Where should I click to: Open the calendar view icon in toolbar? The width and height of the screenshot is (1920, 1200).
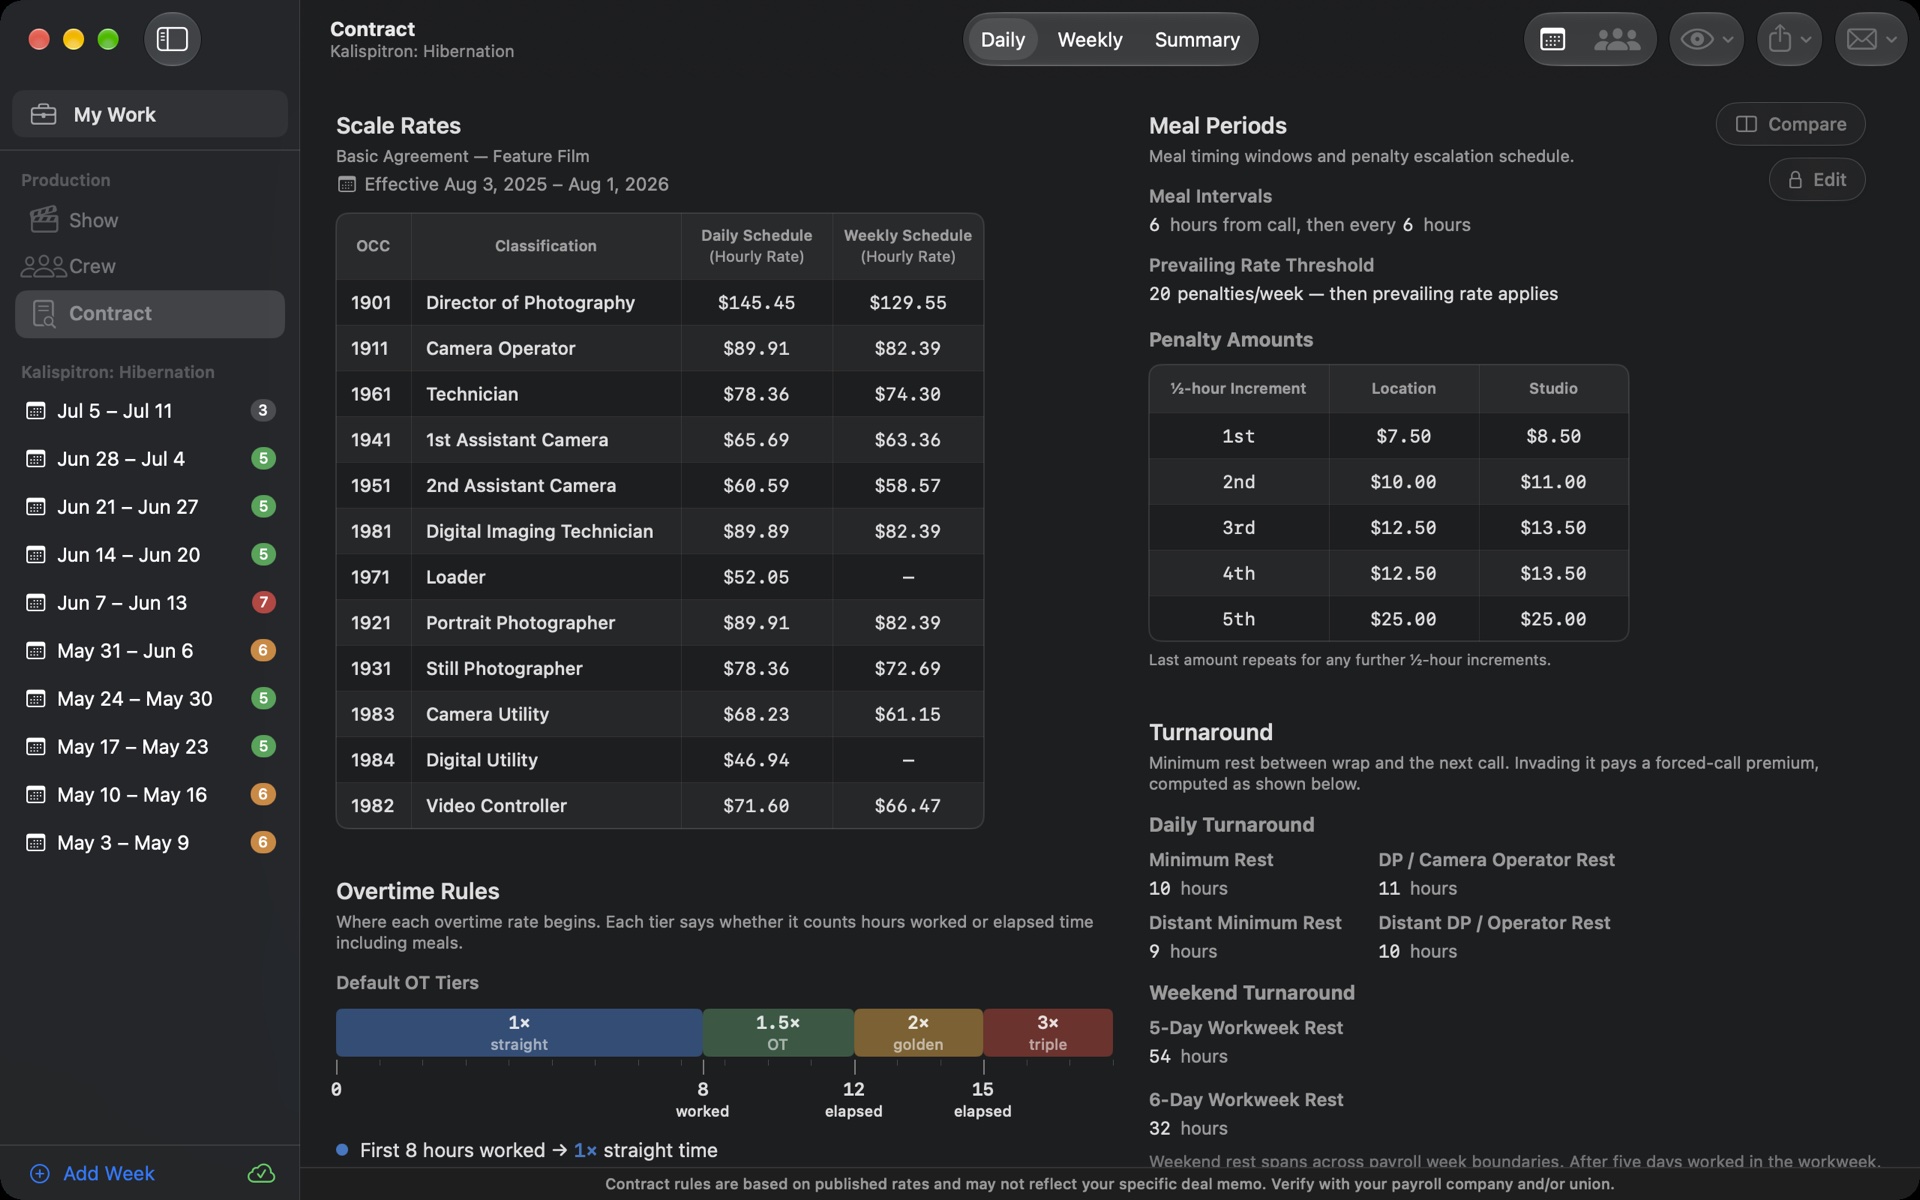click(1553, 39)
